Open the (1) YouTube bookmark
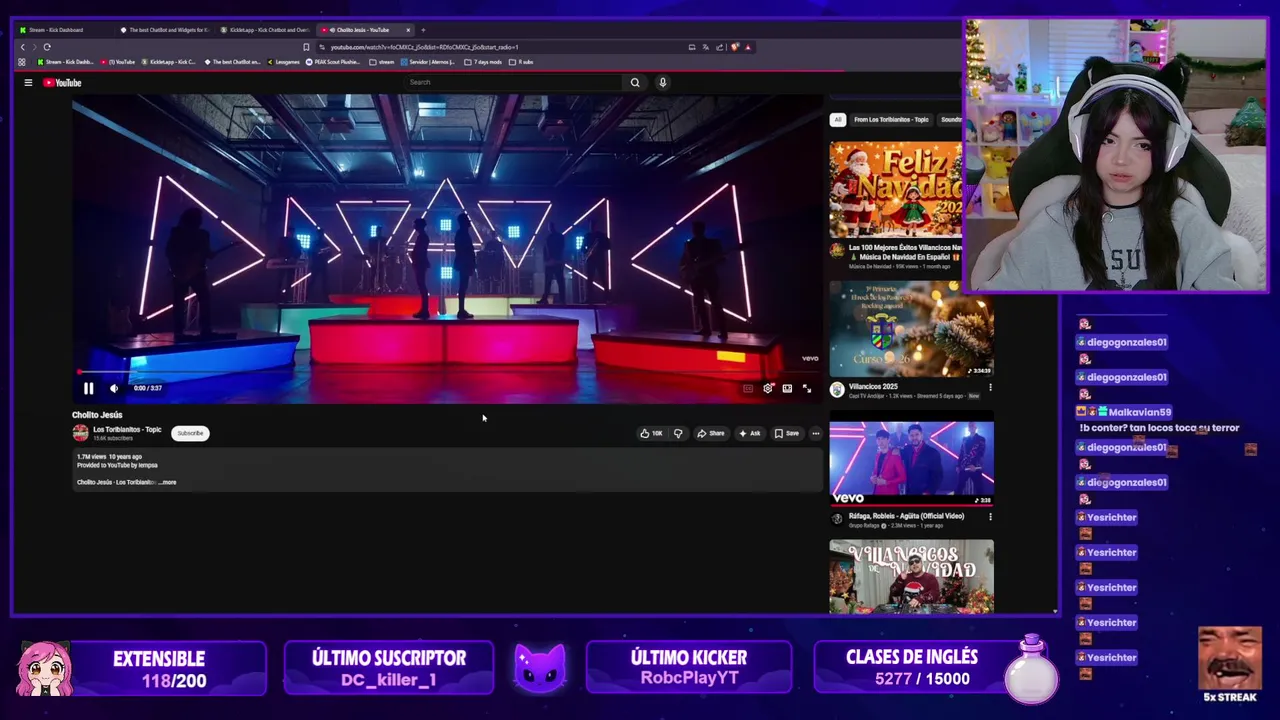The width and height of the screenshot is (1280, 720). point(118,62)
